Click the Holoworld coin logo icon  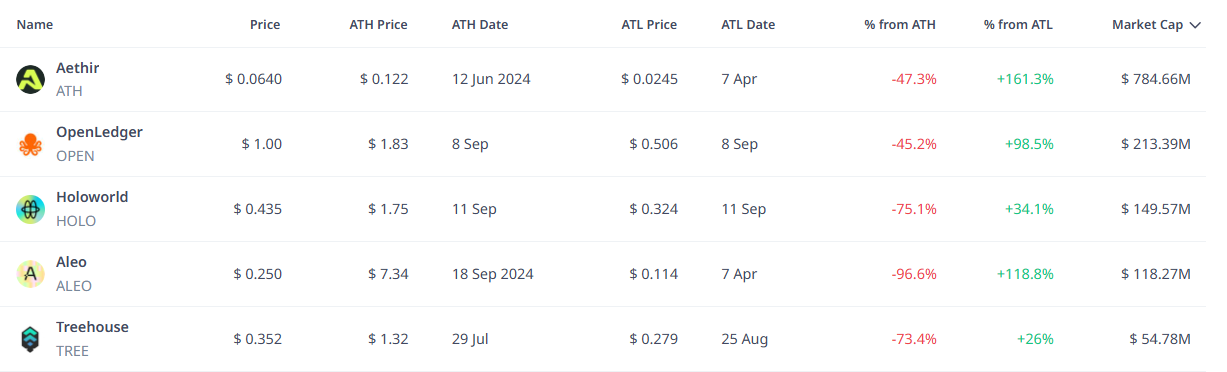coord(31,209)
